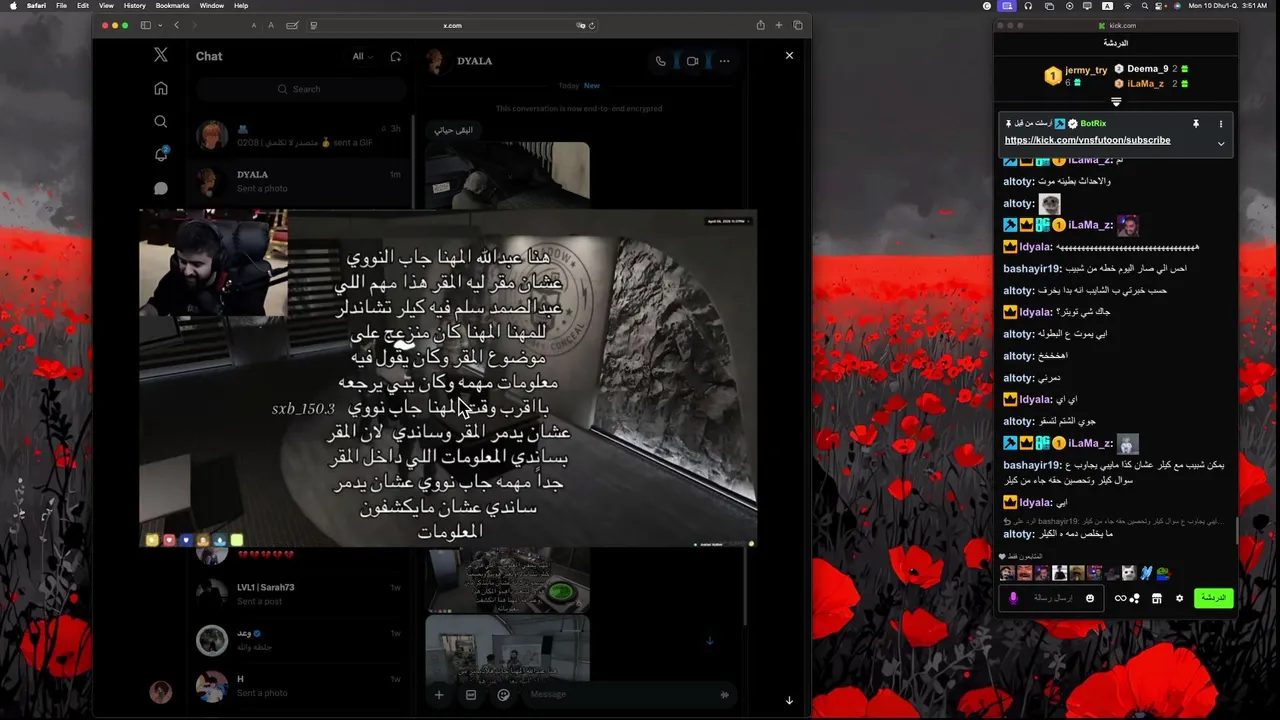Open Siri from menu bar
The height and width of the screenshot is (720, 1280).
pyautogui.click(x=1177, y=6)
